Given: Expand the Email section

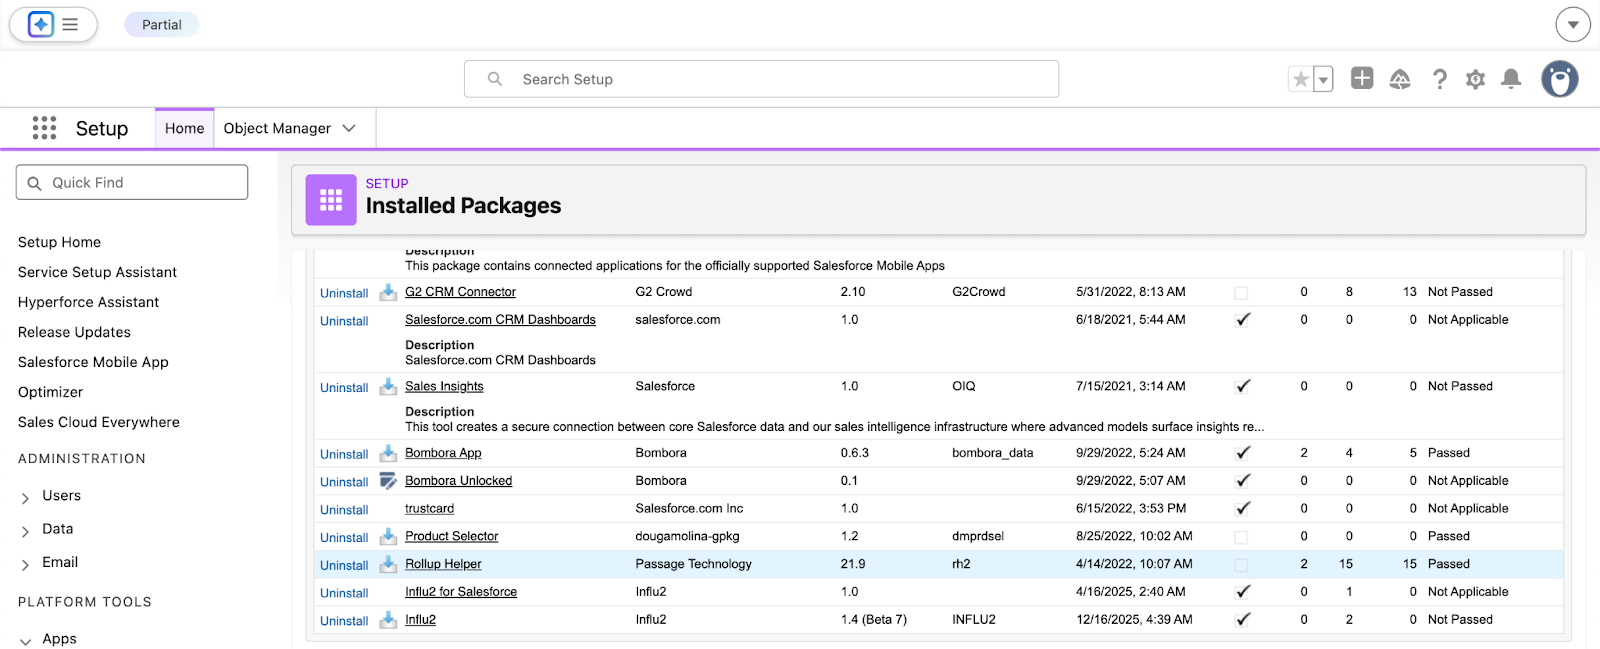Looking at the screenshot, I should (26, 564).
